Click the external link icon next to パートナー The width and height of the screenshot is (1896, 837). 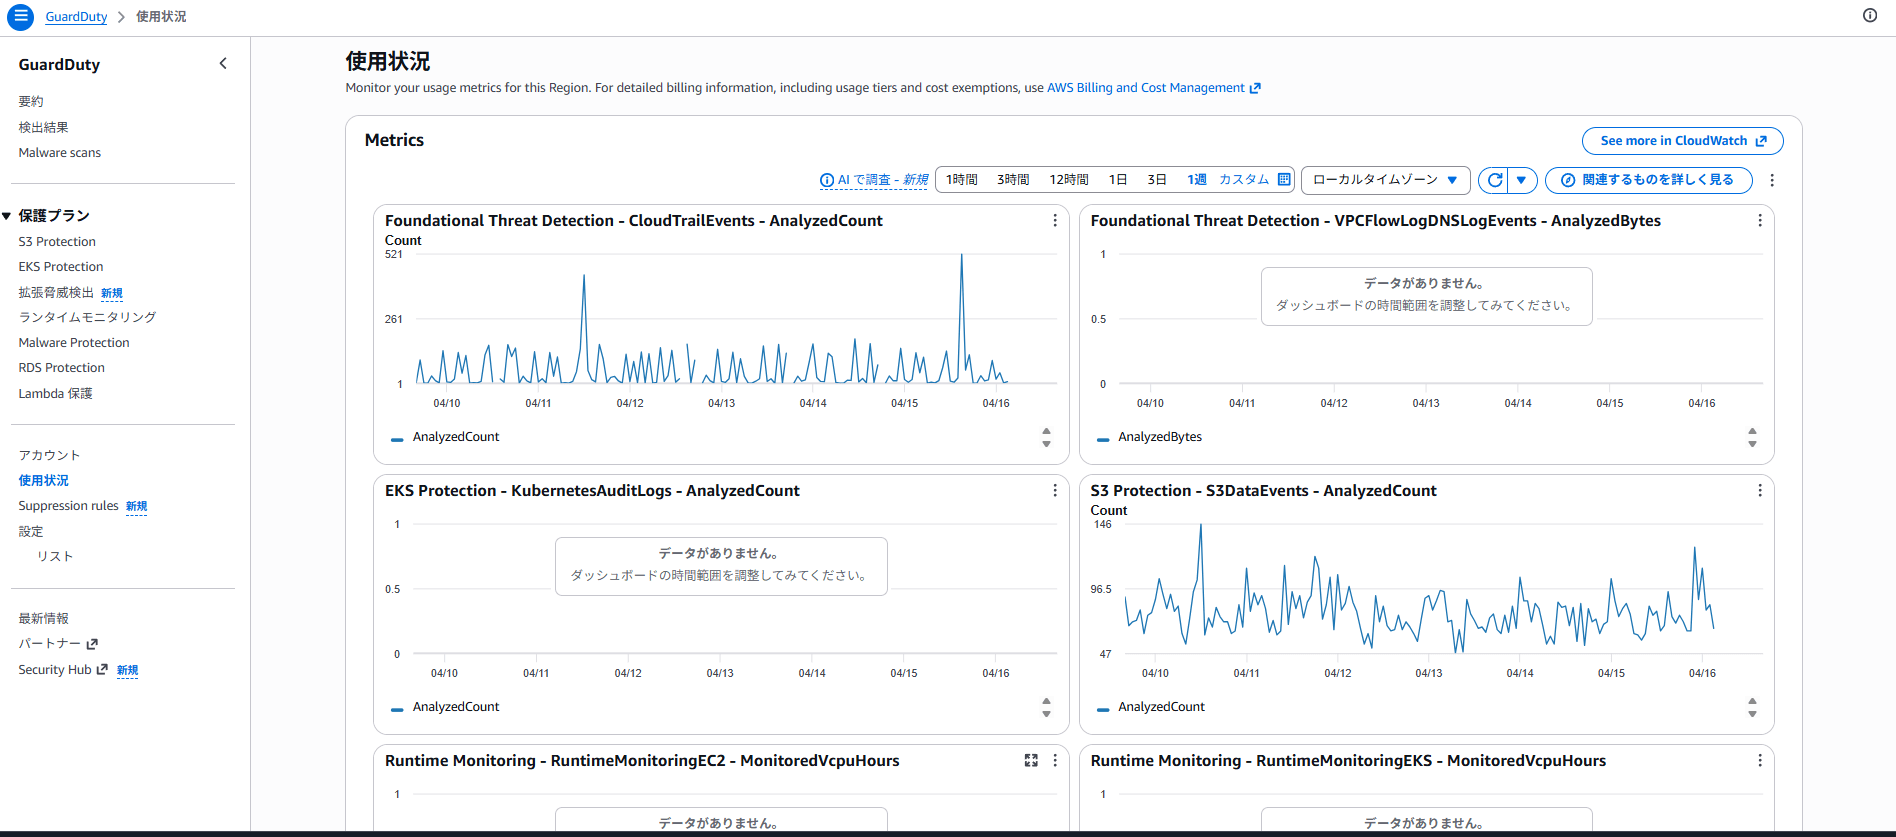point(92,644)
